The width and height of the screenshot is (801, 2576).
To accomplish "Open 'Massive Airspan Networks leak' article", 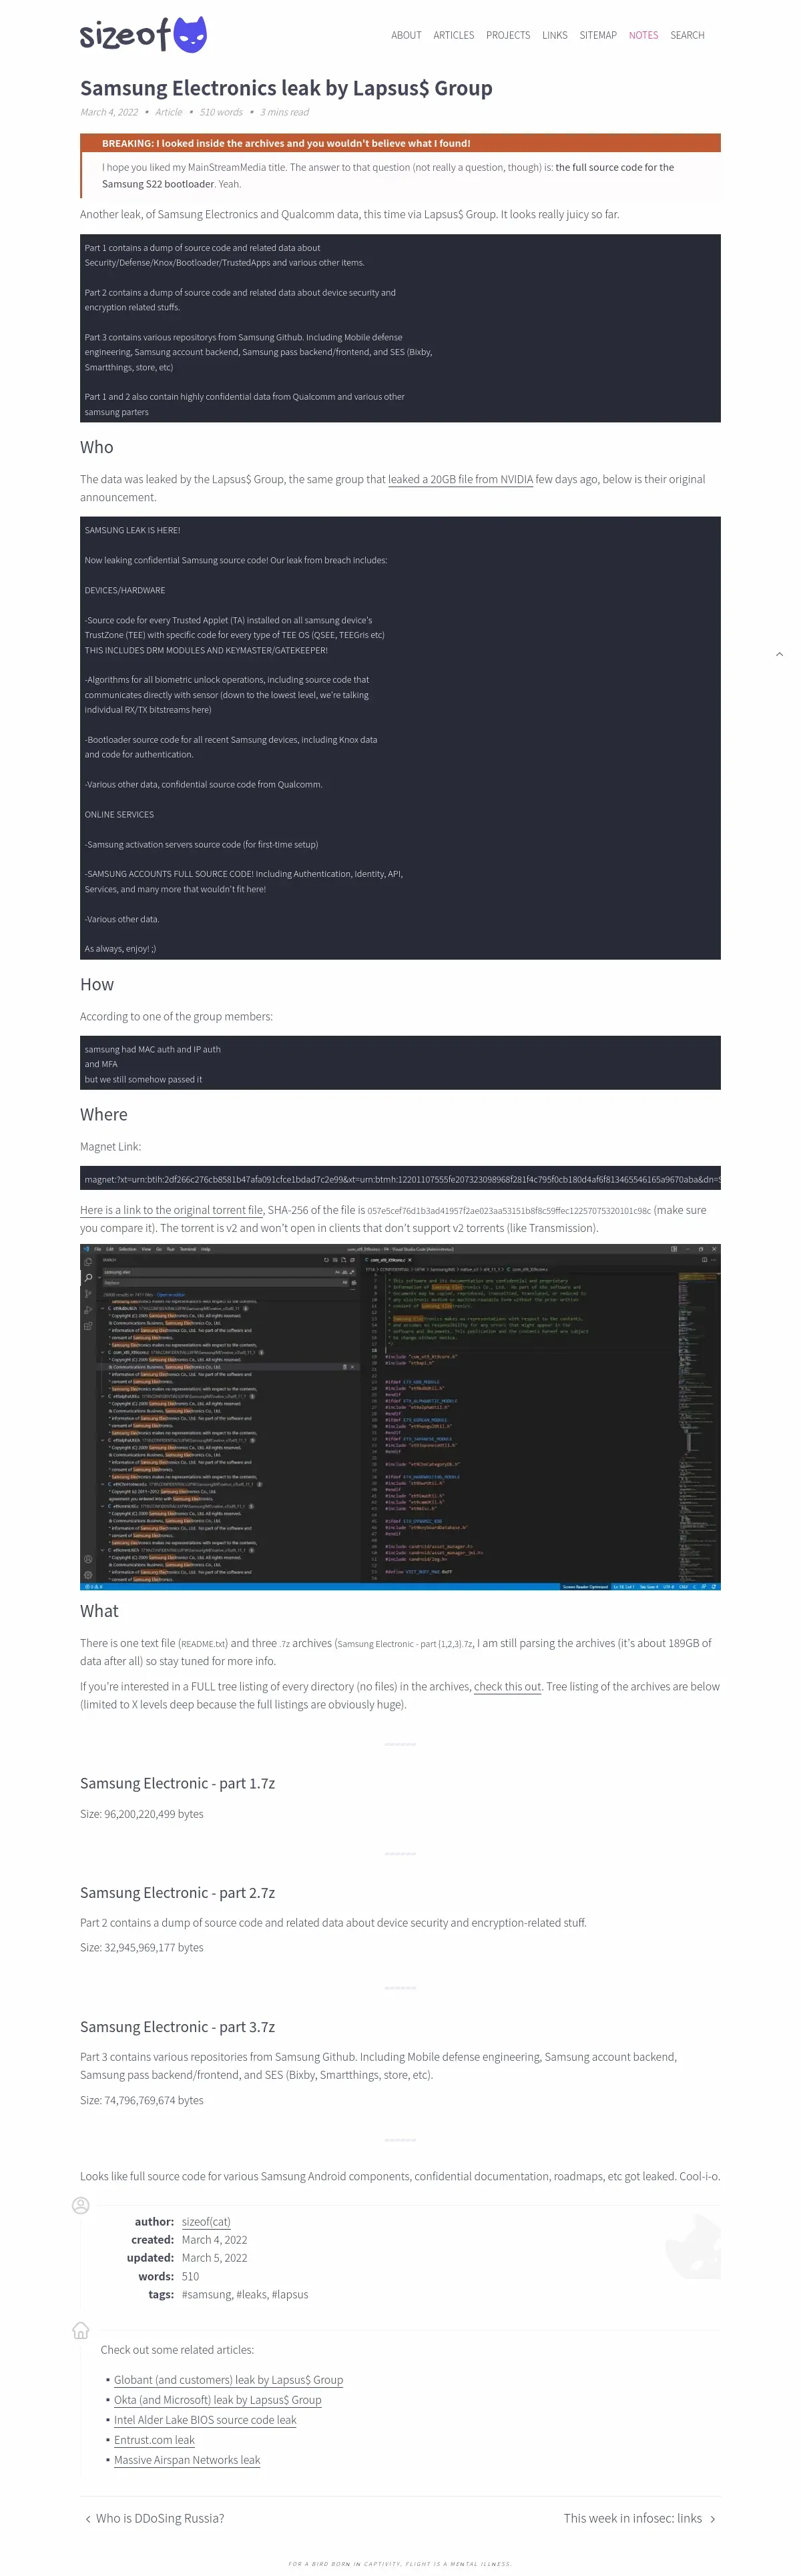I will (x=187, y=2460).
